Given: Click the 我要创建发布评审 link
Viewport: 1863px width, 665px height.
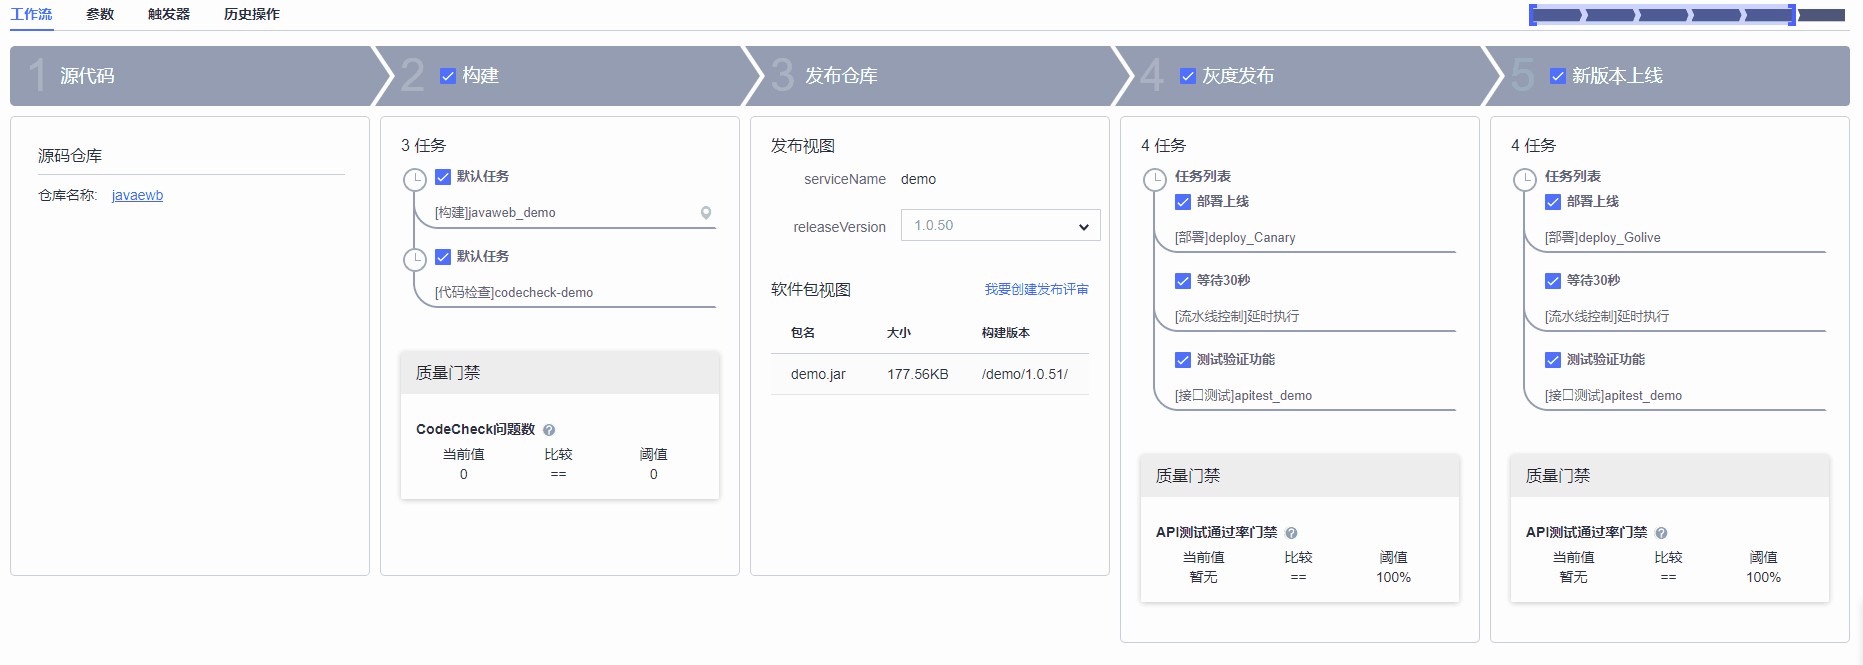Looking at the screenshot, I should (1036, 289).
